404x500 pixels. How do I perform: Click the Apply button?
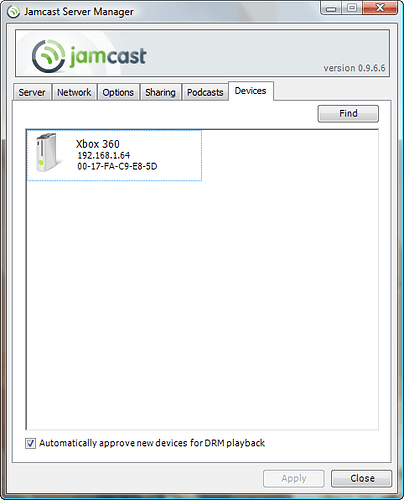tap(294, 479)
